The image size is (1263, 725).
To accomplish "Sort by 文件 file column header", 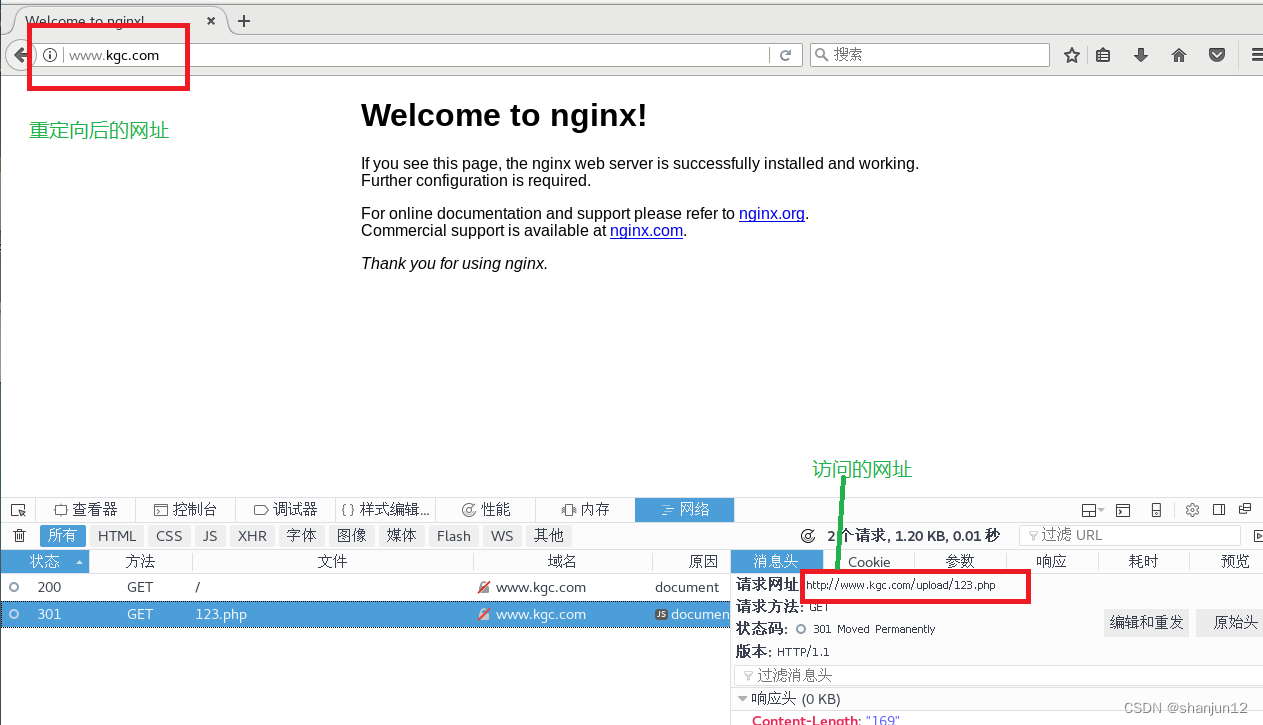I will tap(332, 562).
